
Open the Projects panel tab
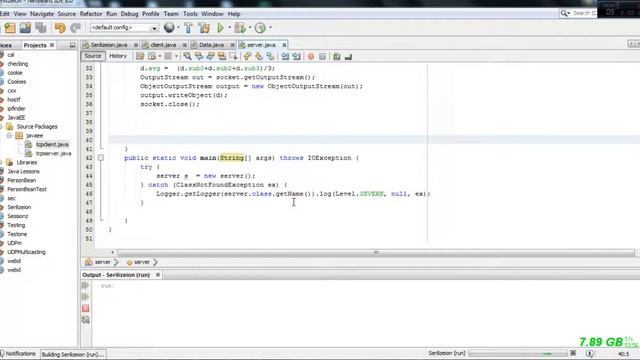(x=35, y=45)
